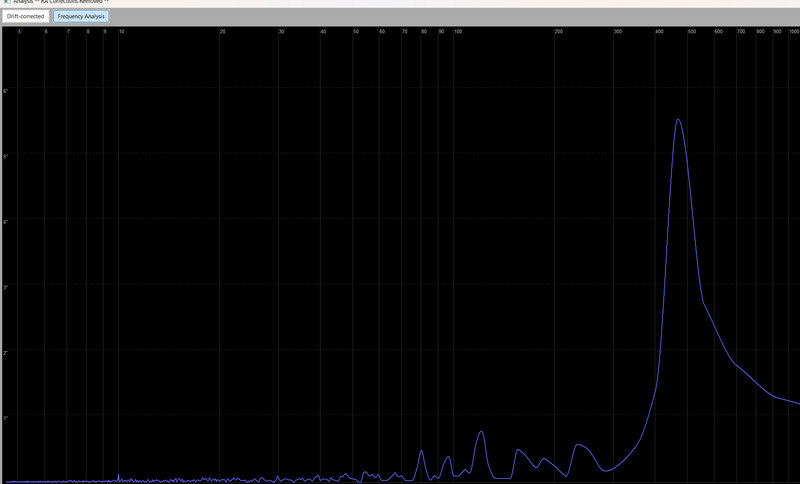Click the 2" amplitude axis label
The image size is (800, 484).
coord(6,353)
